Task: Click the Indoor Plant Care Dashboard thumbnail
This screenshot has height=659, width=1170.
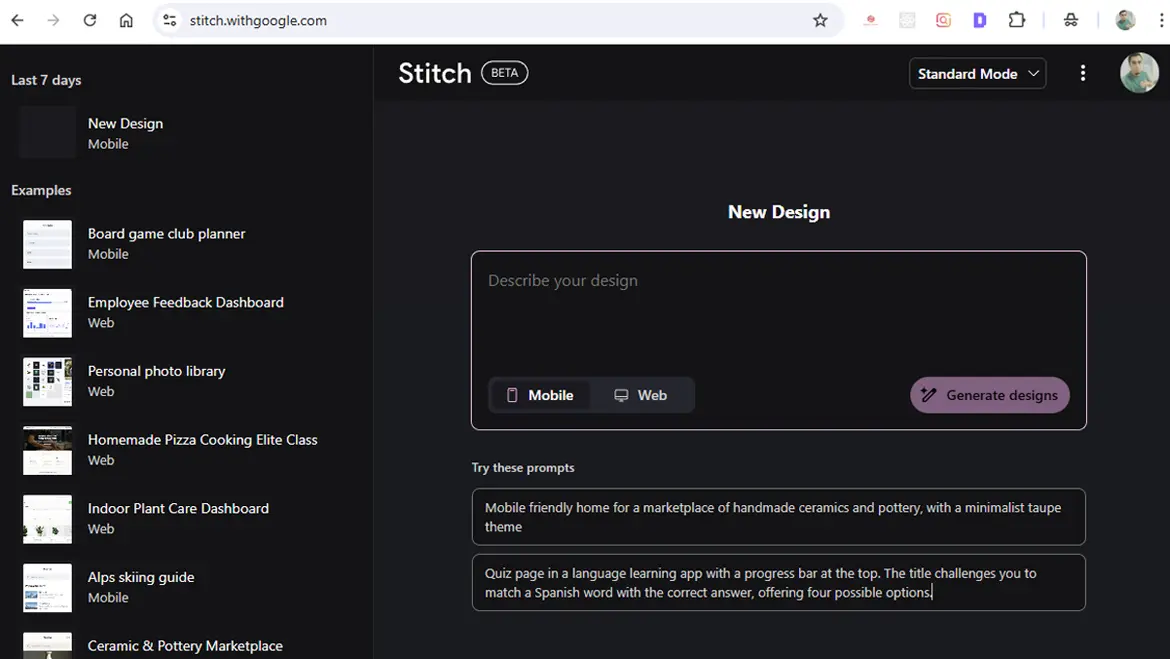Action: pos(48,519)
